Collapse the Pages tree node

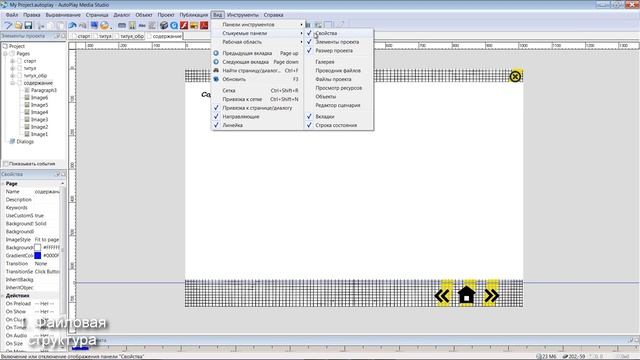pos(5,53)
